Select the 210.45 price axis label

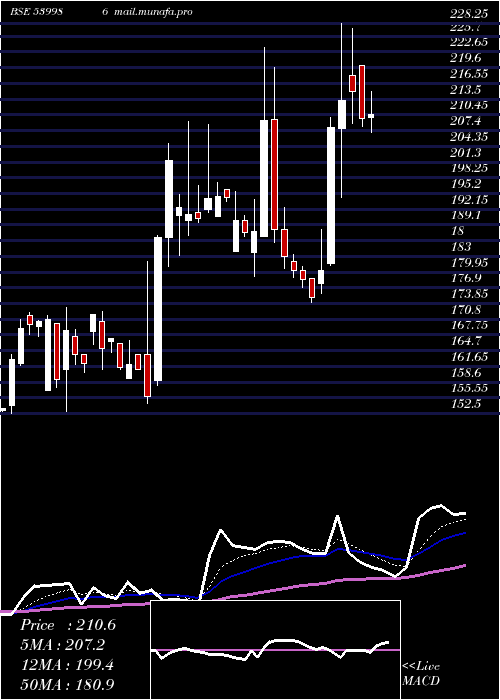click(x=469, y=105)
